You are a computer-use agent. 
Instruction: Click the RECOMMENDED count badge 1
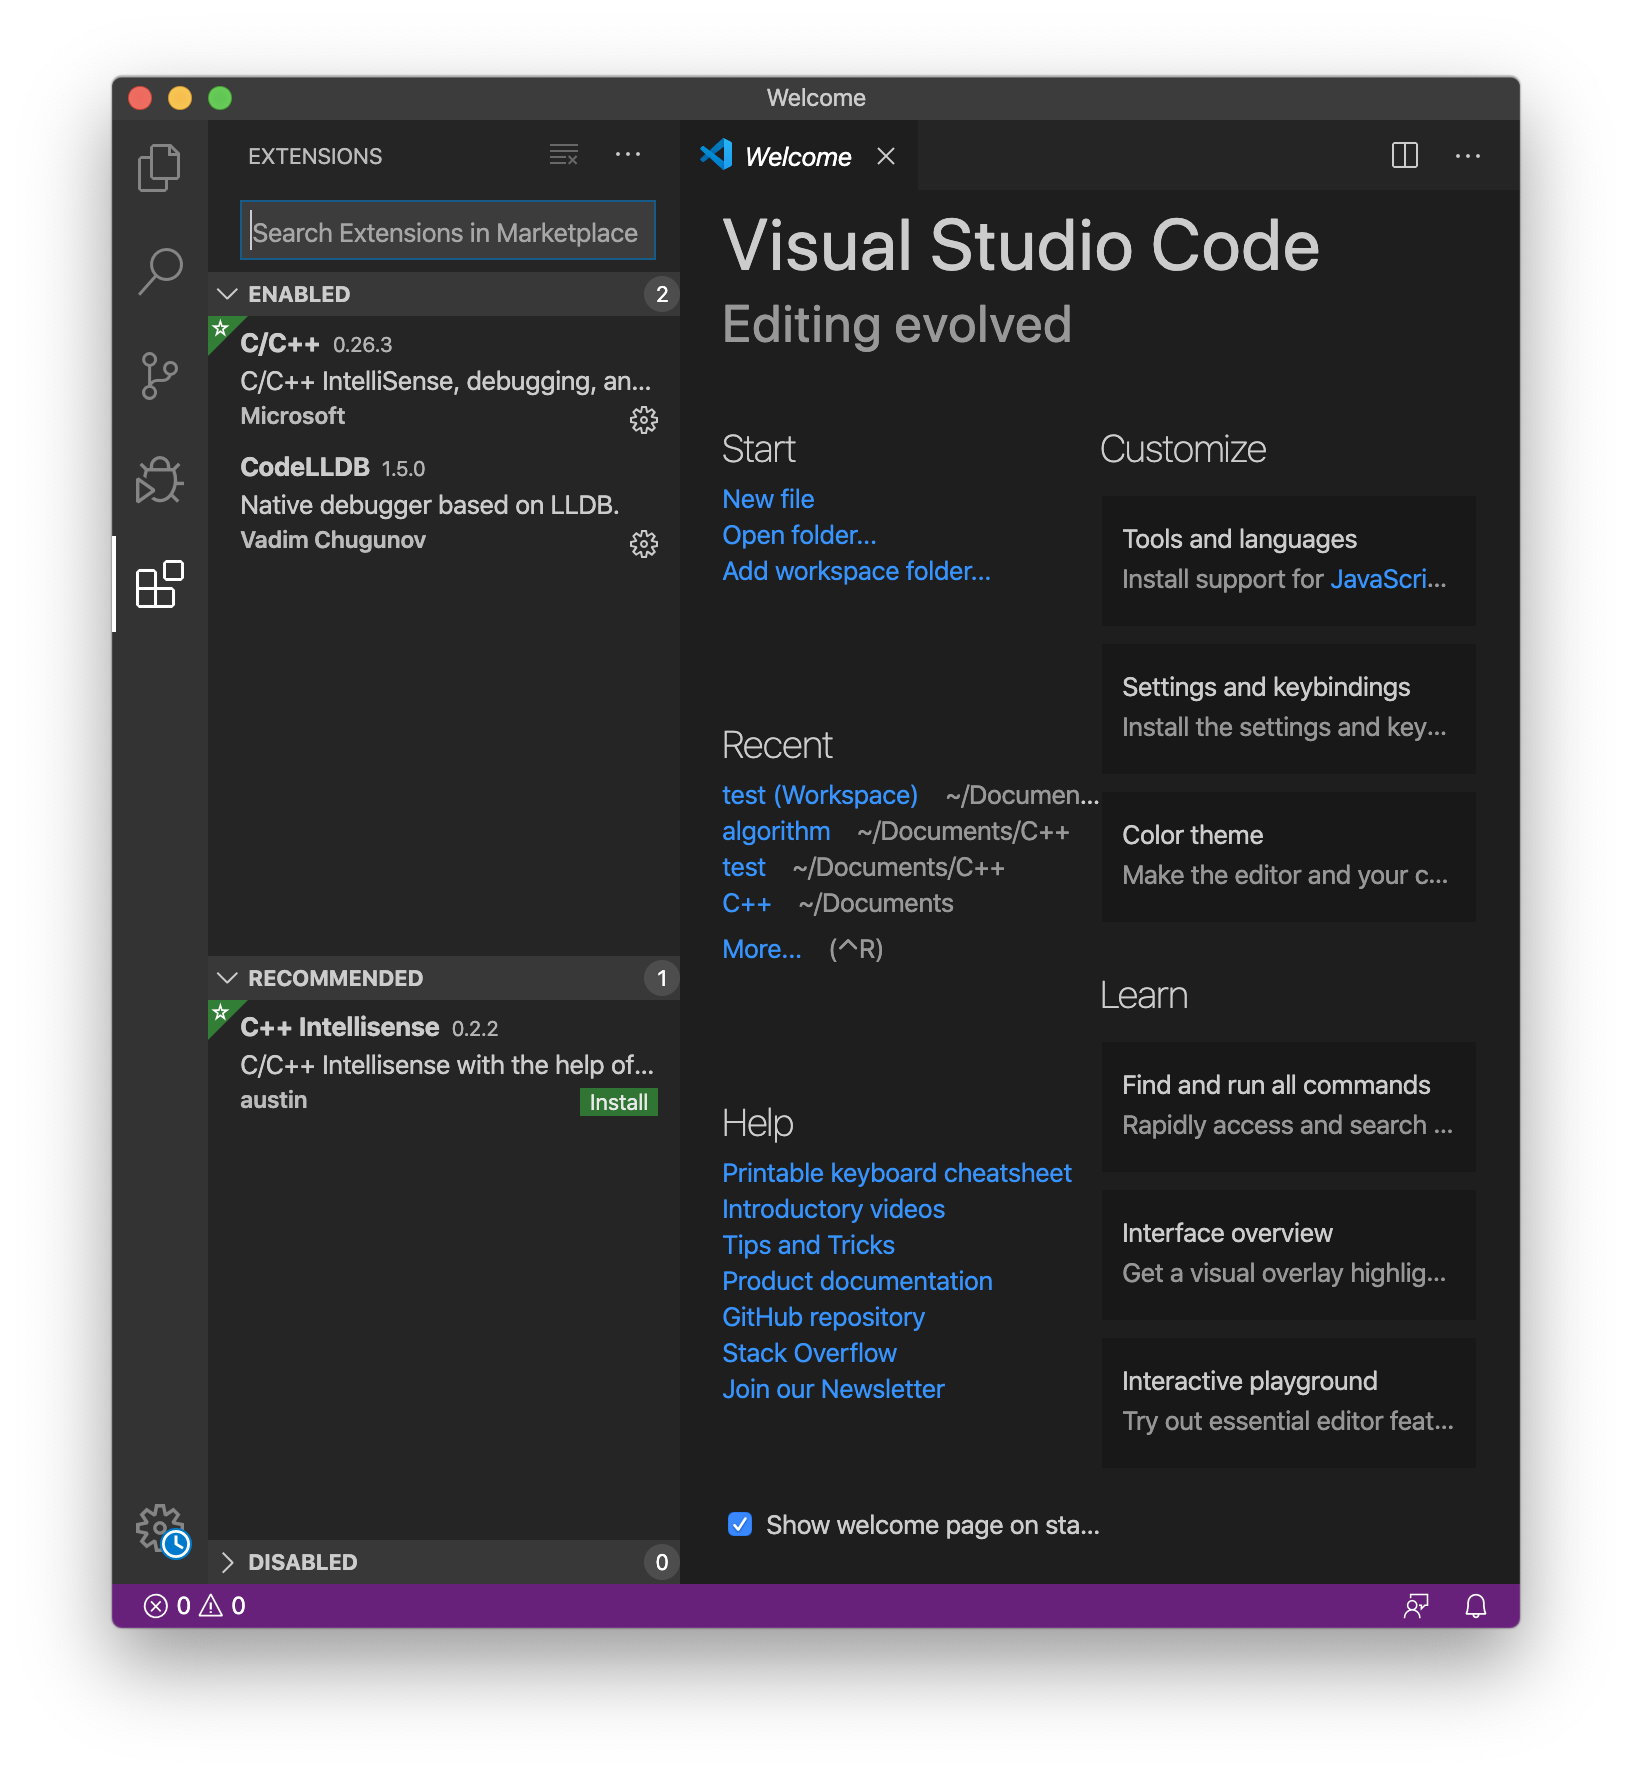[x=661, y=978]
